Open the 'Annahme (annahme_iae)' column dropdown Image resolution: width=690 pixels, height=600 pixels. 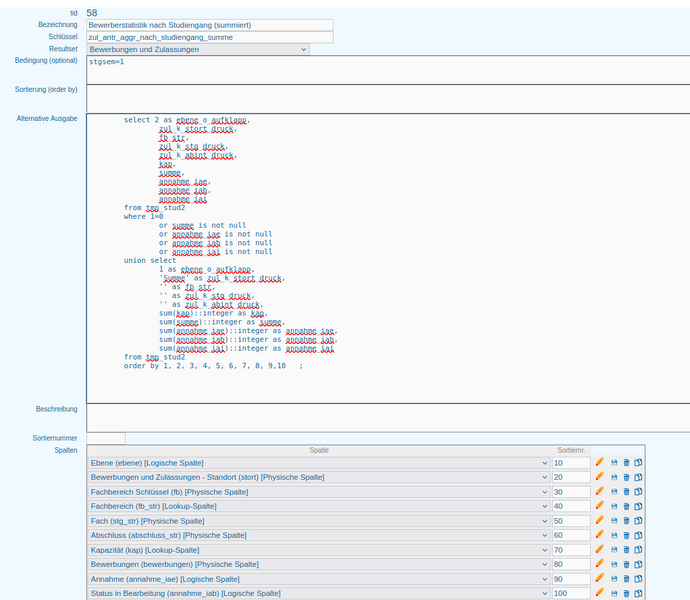pyautogui.click(x=319, y=579)
